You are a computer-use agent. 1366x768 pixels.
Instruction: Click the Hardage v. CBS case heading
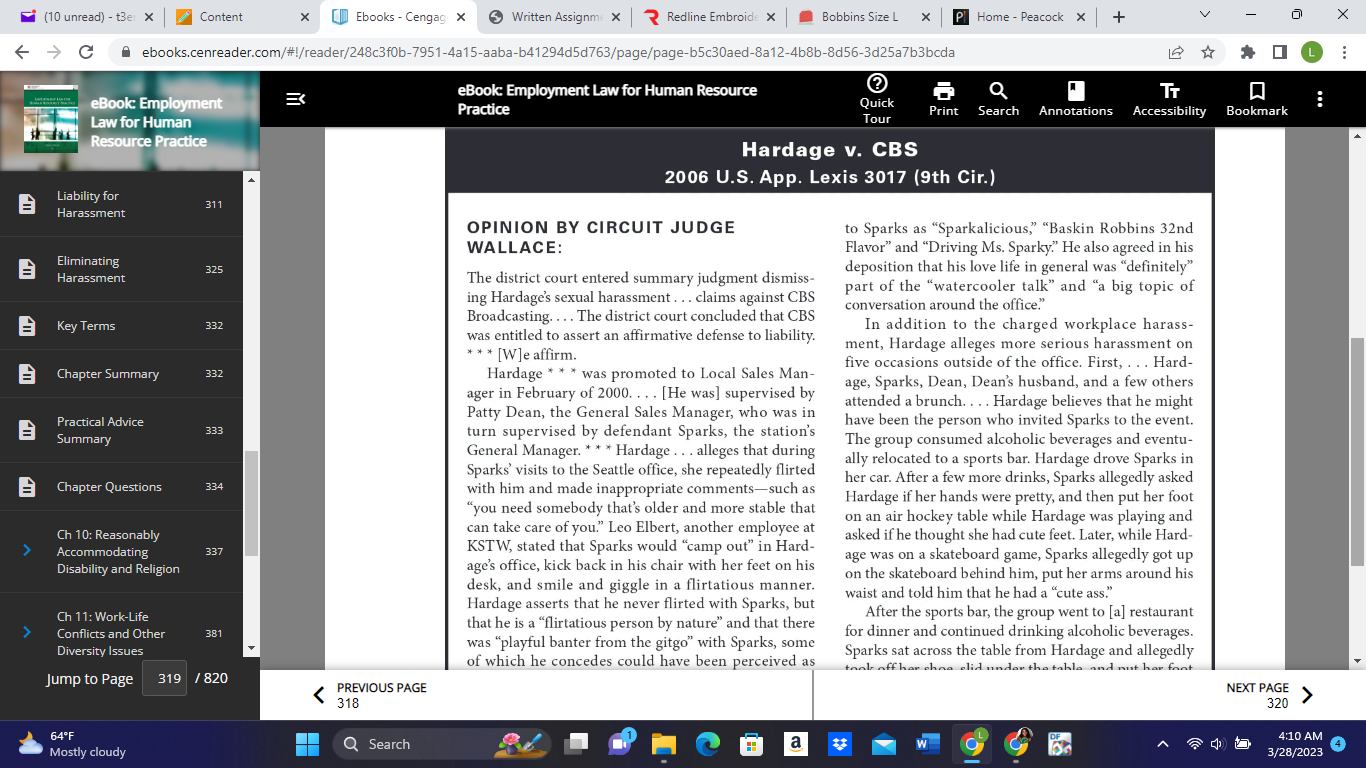pos(830,150)
